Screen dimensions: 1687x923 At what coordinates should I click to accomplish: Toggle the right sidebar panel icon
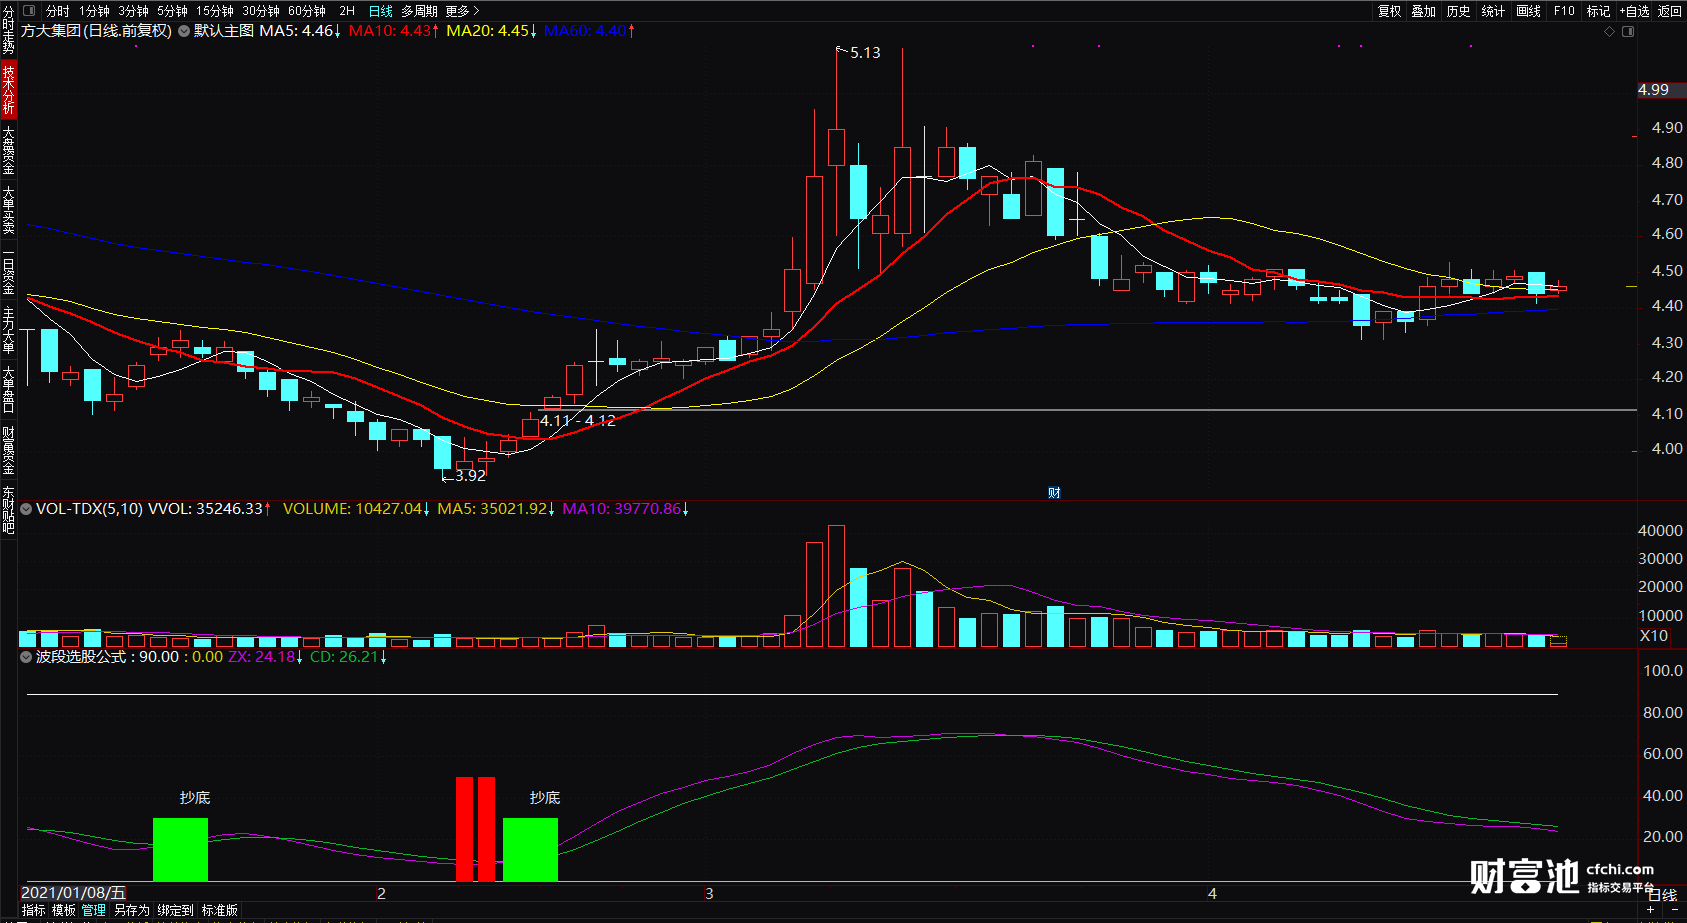[x=1628, y=32]
